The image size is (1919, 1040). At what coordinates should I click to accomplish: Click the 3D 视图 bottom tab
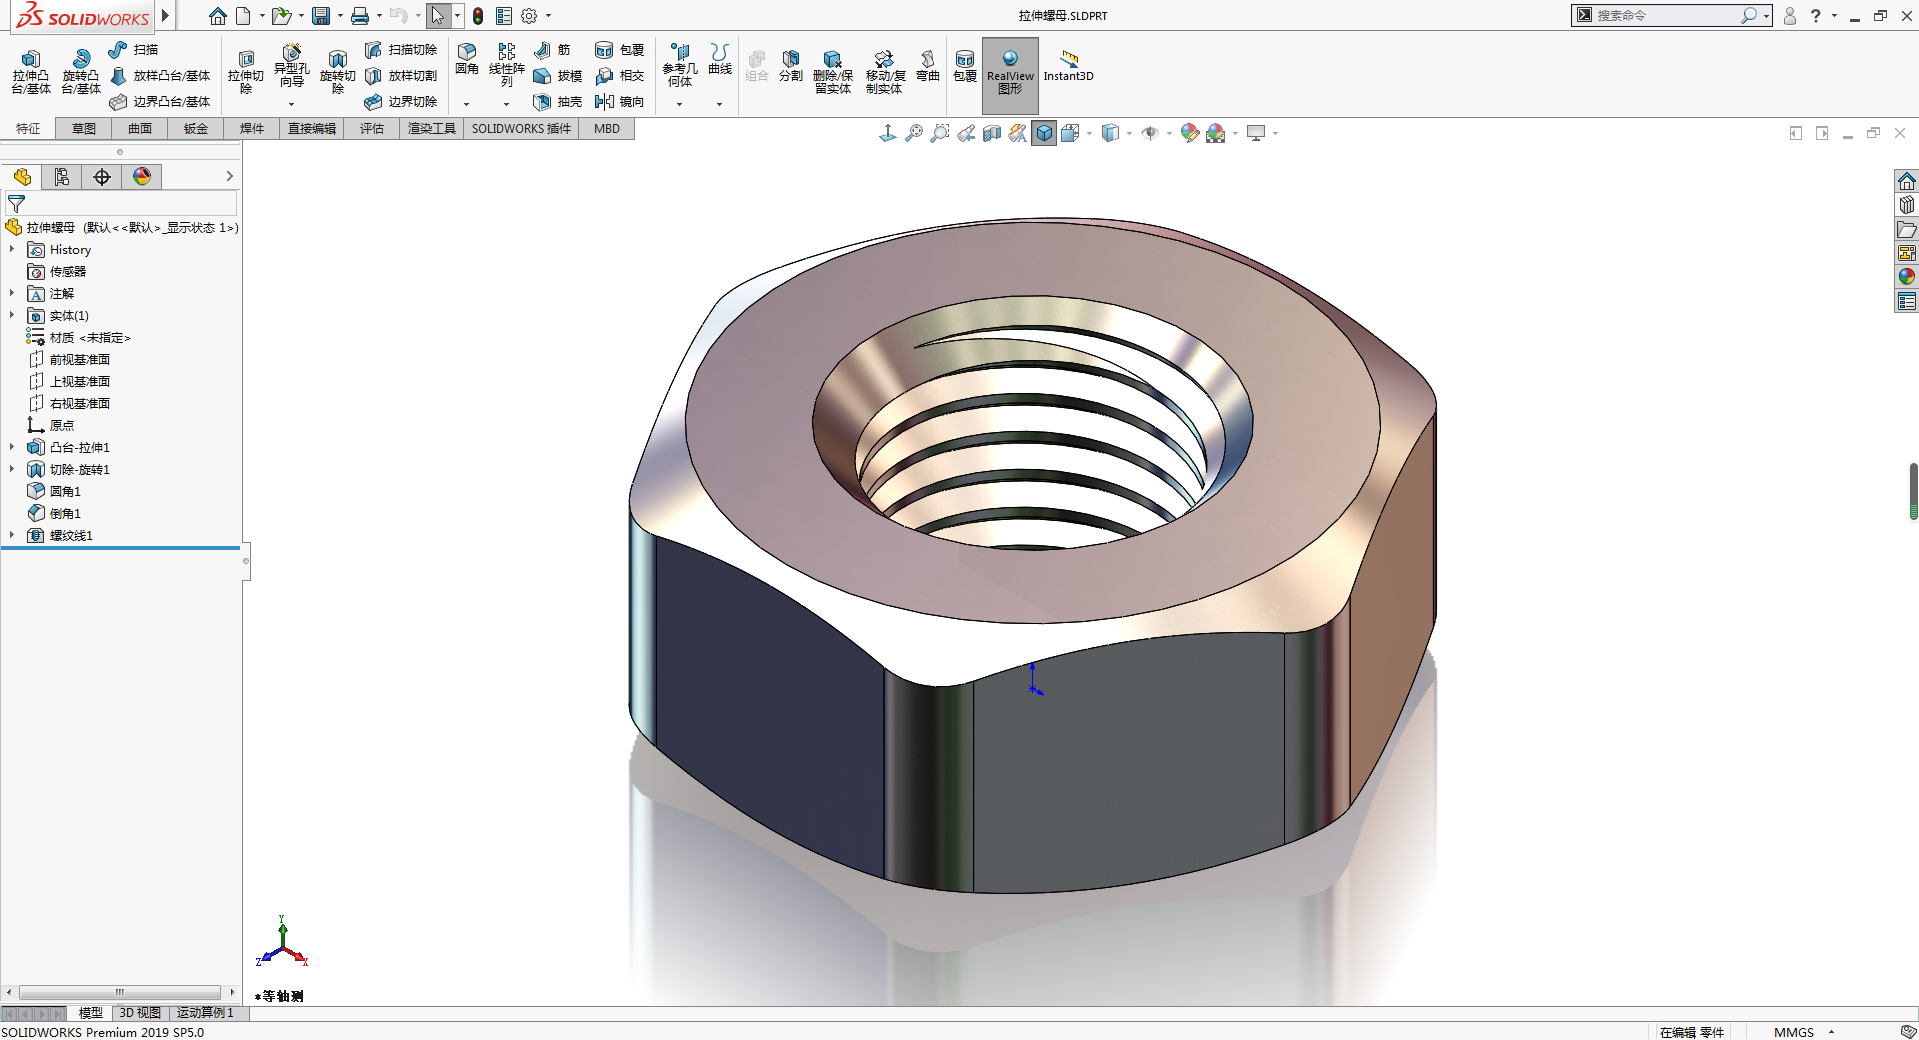click(140, 1013)
